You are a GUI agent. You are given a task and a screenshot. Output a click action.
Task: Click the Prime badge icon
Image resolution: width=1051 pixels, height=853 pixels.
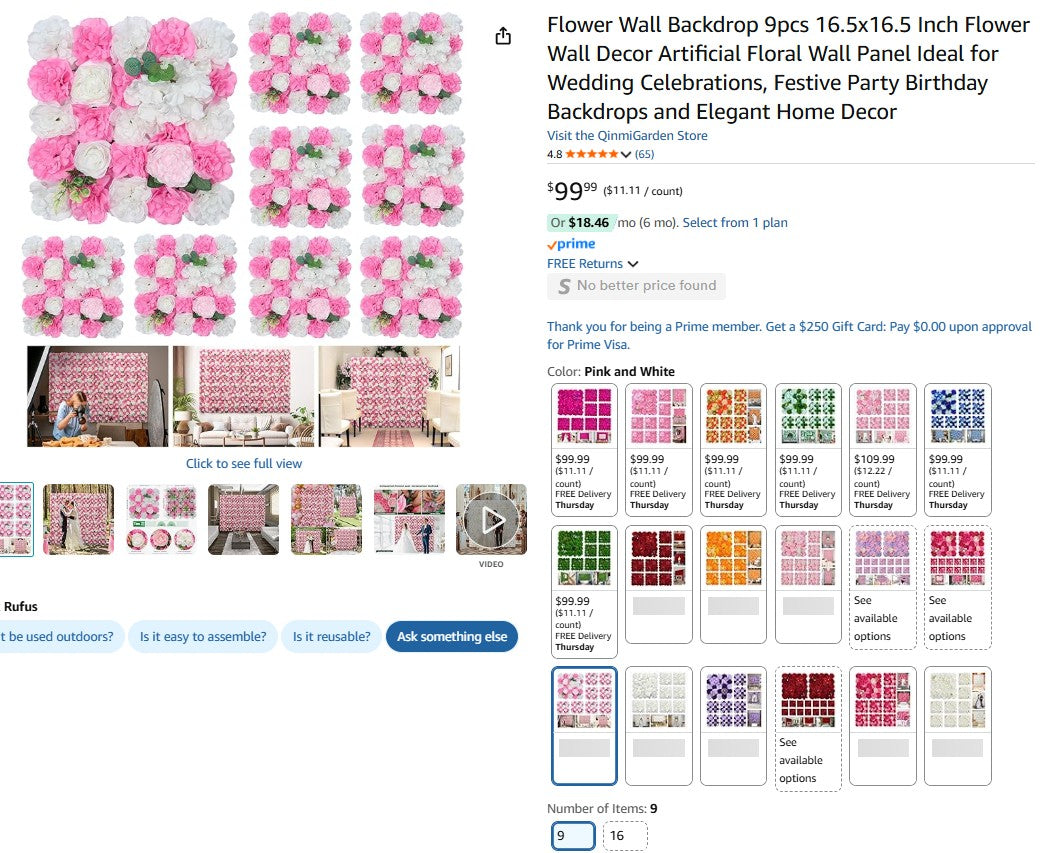pos(571,243)
